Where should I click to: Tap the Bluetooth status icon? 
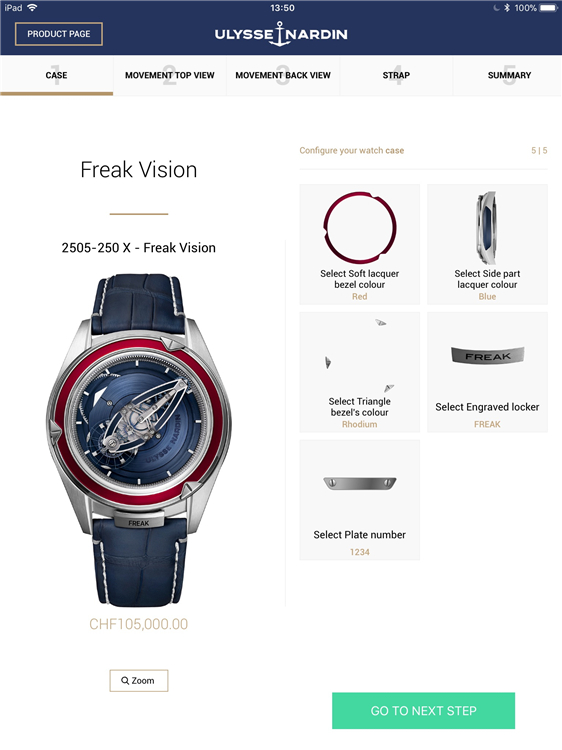coord(507,8)
